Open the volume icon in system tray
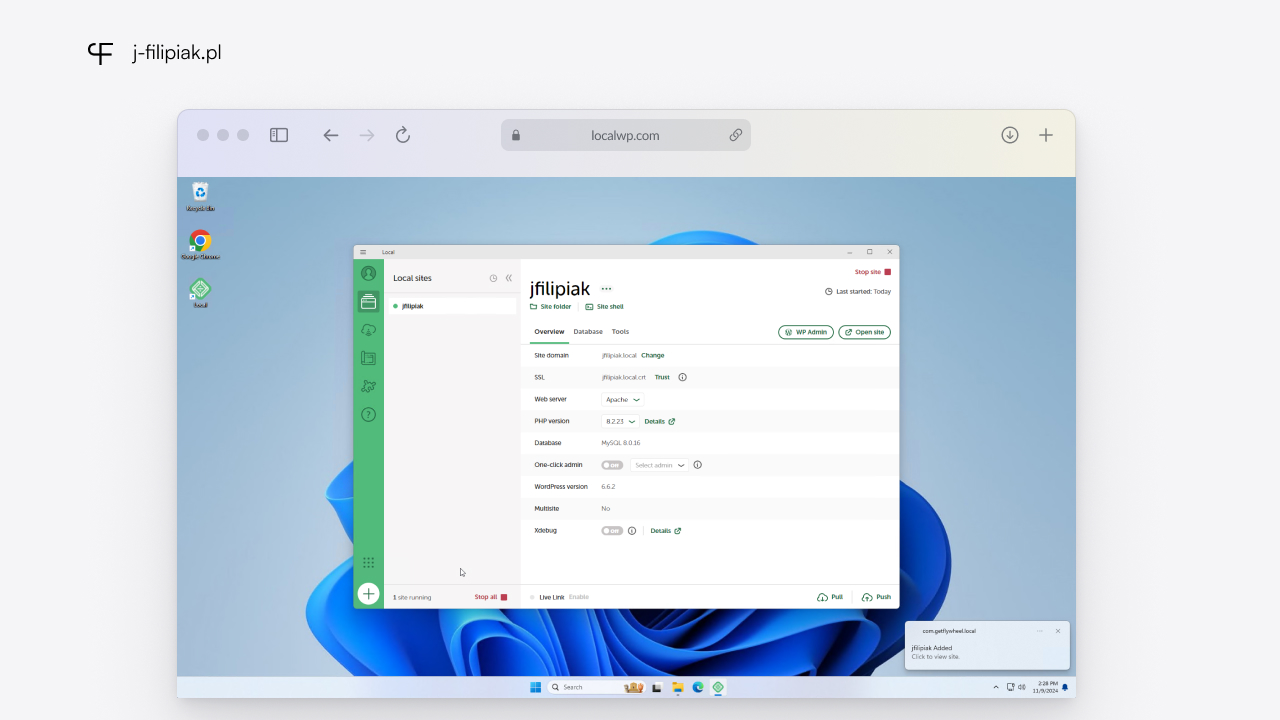 point(1022,687)
